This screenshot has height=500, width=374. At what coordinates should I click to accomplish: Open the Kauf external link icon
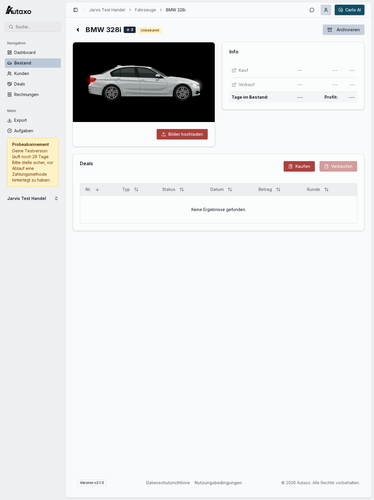coord(234,70)
